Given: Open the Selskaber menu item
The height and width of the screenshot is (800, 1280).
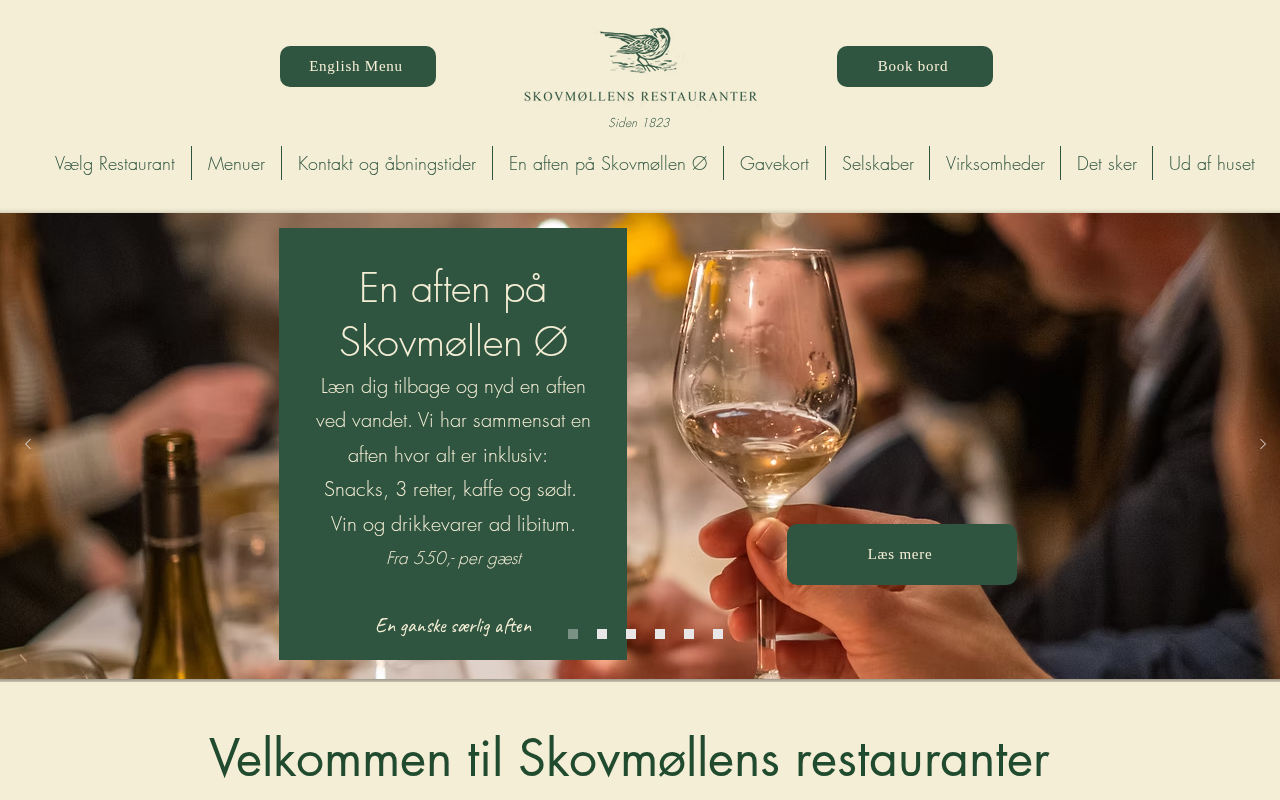Looking at the screenshot, I should [878, 163].
